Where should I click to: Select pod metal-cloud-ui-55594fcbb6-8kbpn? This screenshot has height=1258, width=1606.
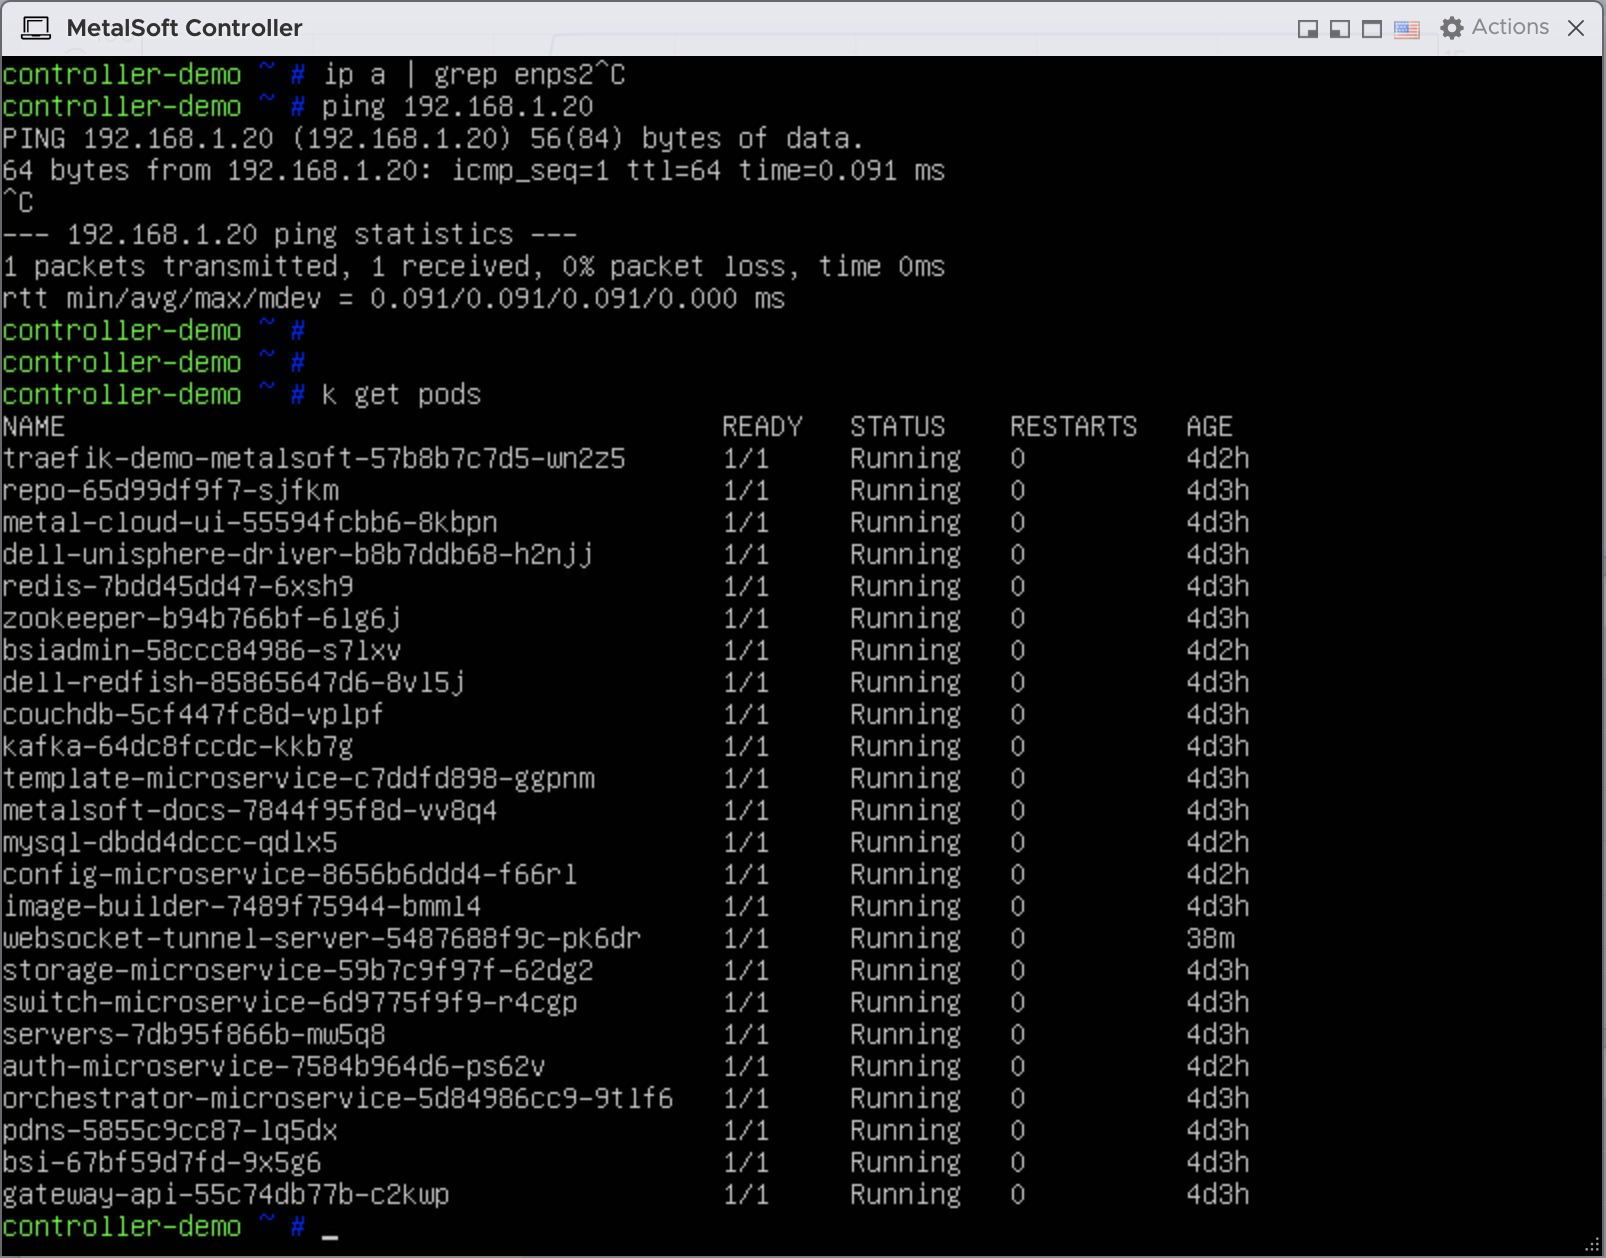pos(250,523)
